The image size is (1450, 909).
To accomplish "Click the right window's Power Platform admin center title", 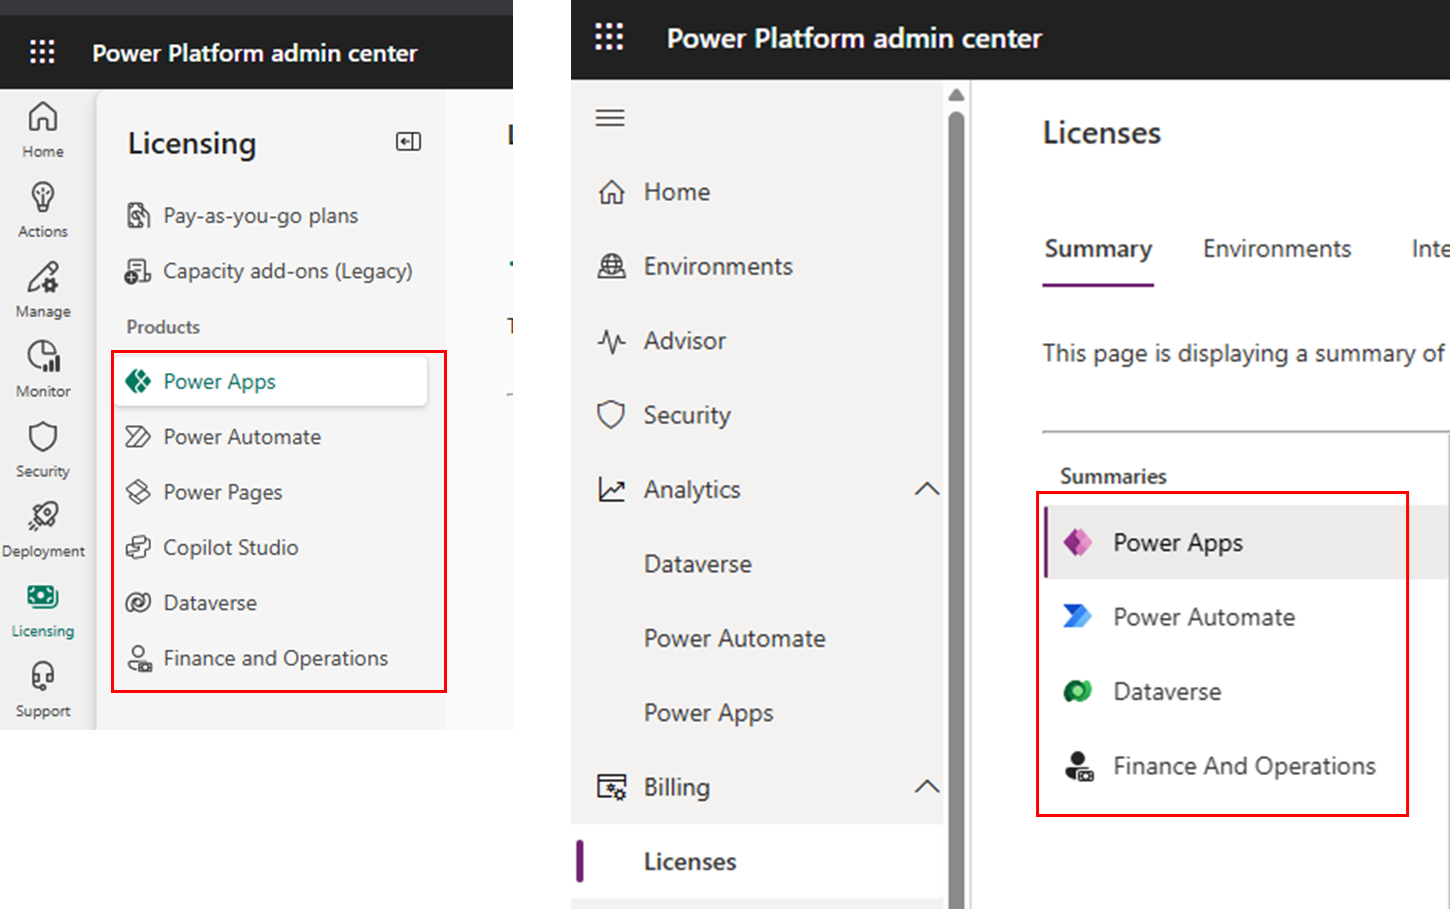I will pos(854,38).
